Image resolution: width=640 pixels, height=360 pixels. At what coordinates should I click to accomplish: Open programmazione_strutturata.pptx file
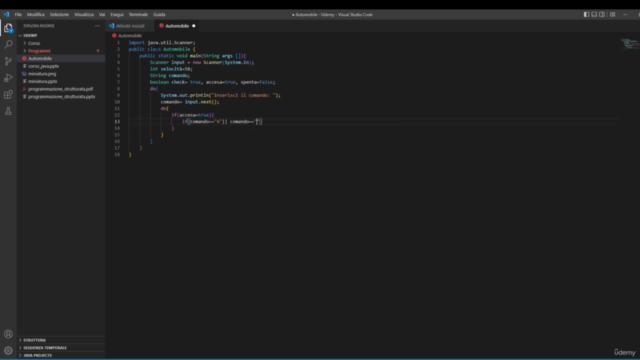point(61,97)
